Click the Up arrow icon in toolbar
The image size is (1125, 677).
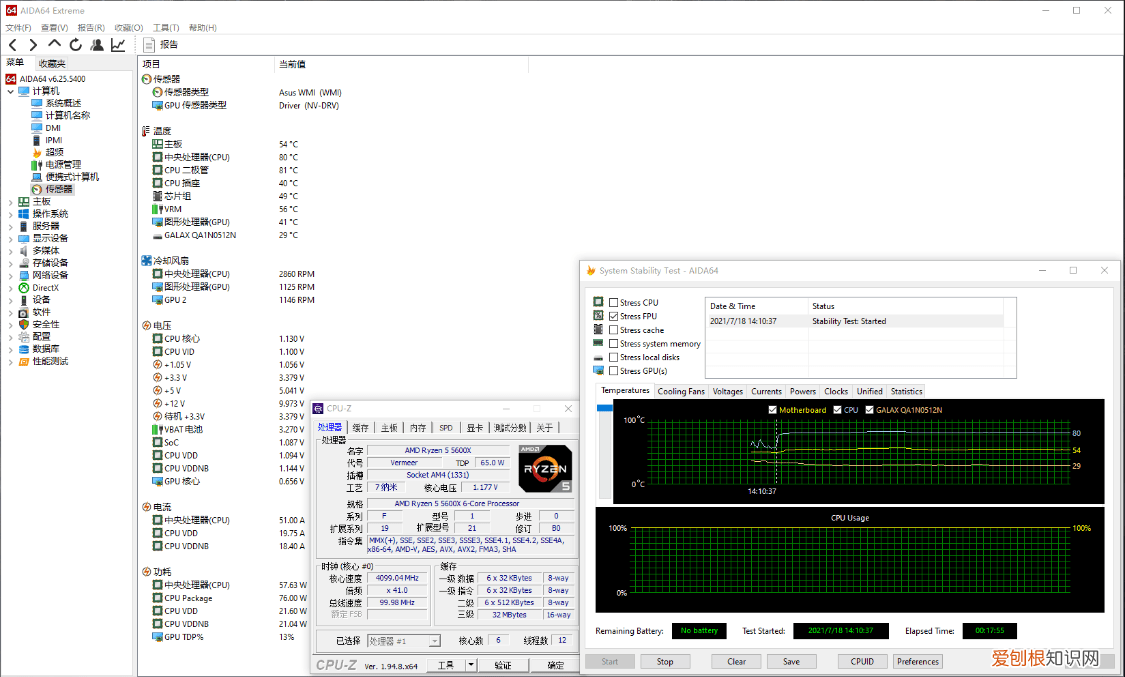coord(54,45)
